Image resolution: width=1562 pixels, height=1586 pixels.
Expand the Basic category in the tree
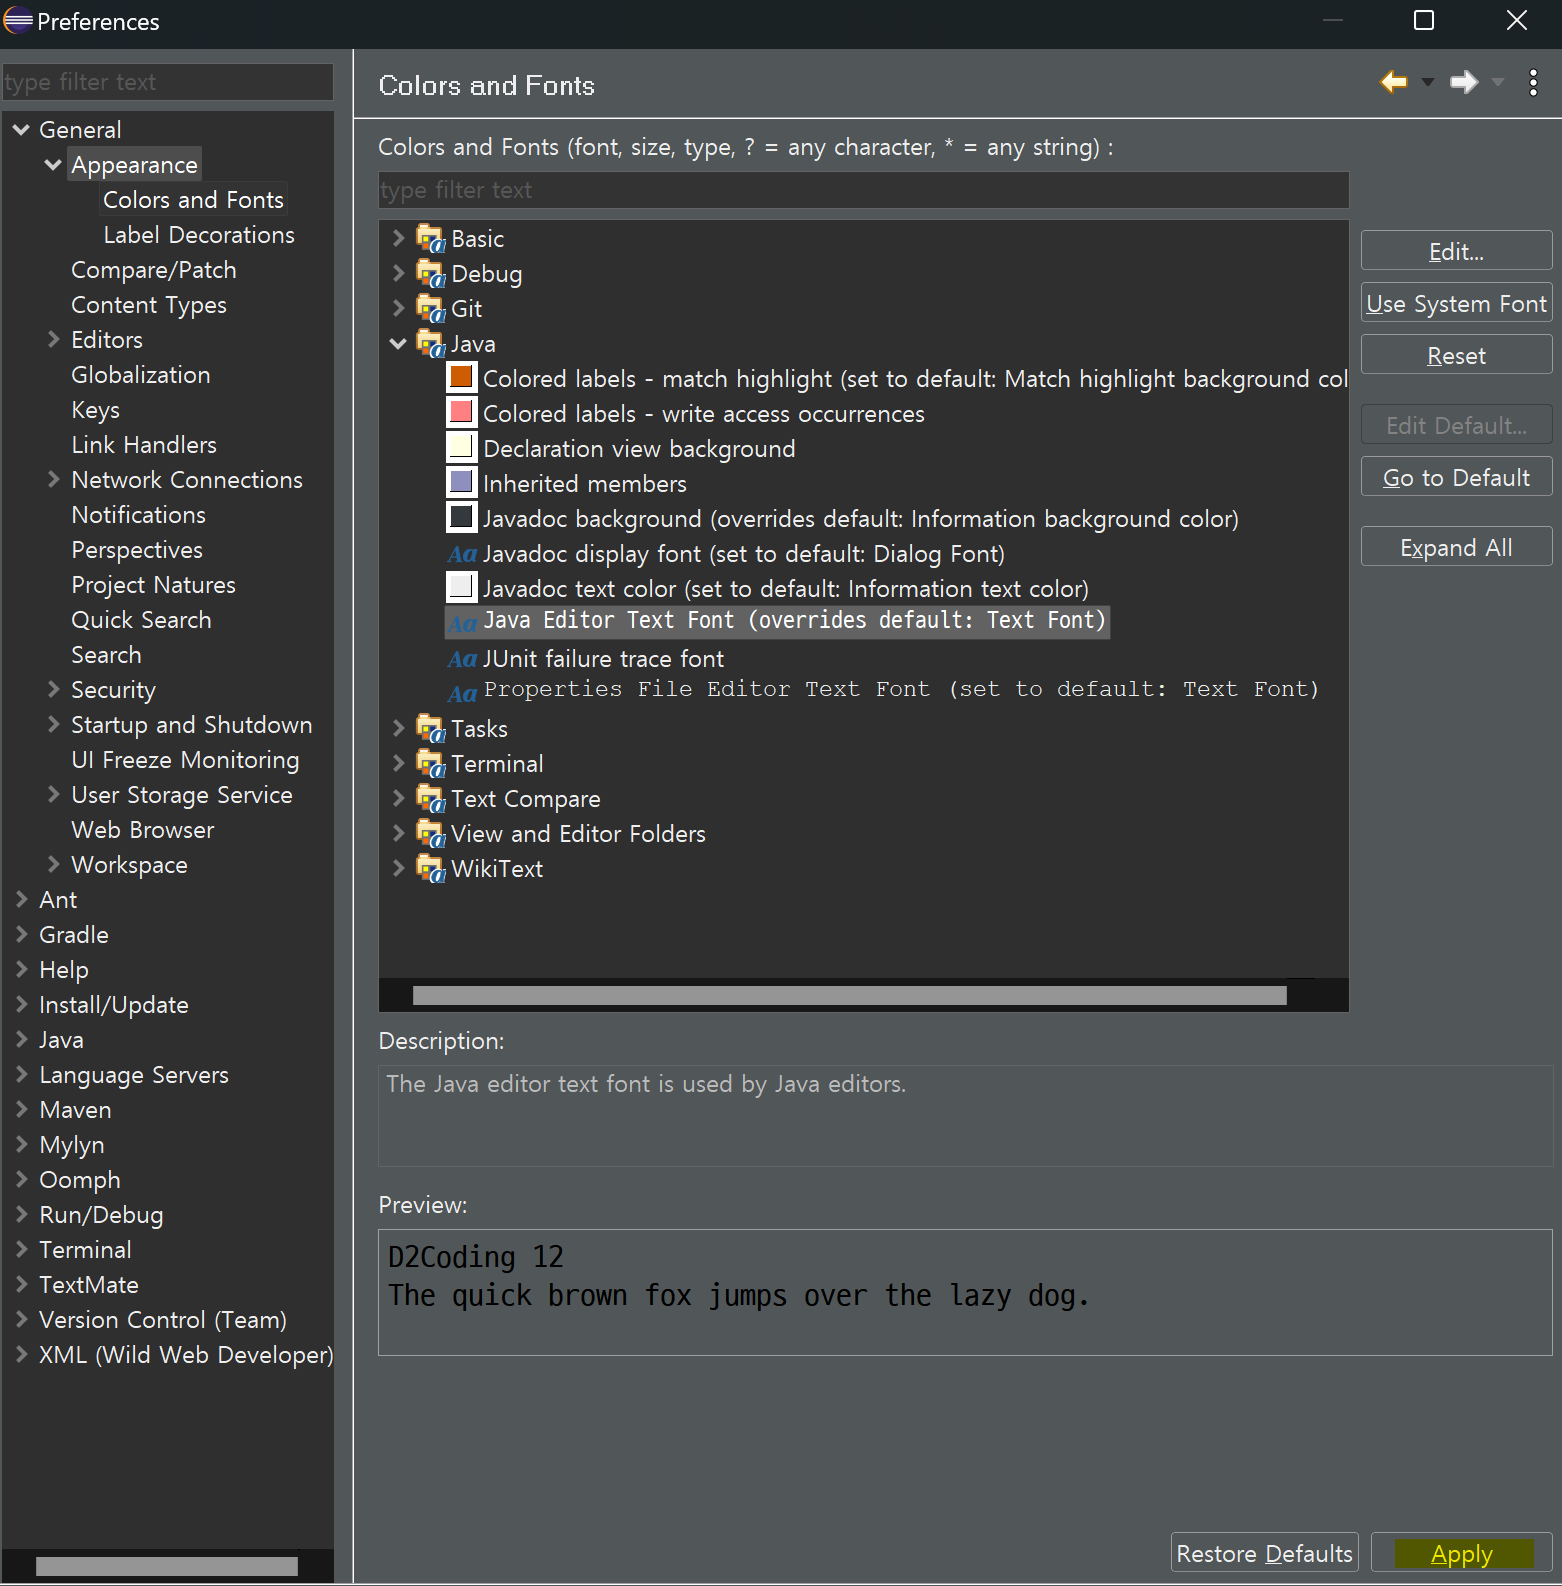pyautogui.click(x=398, y=238)
